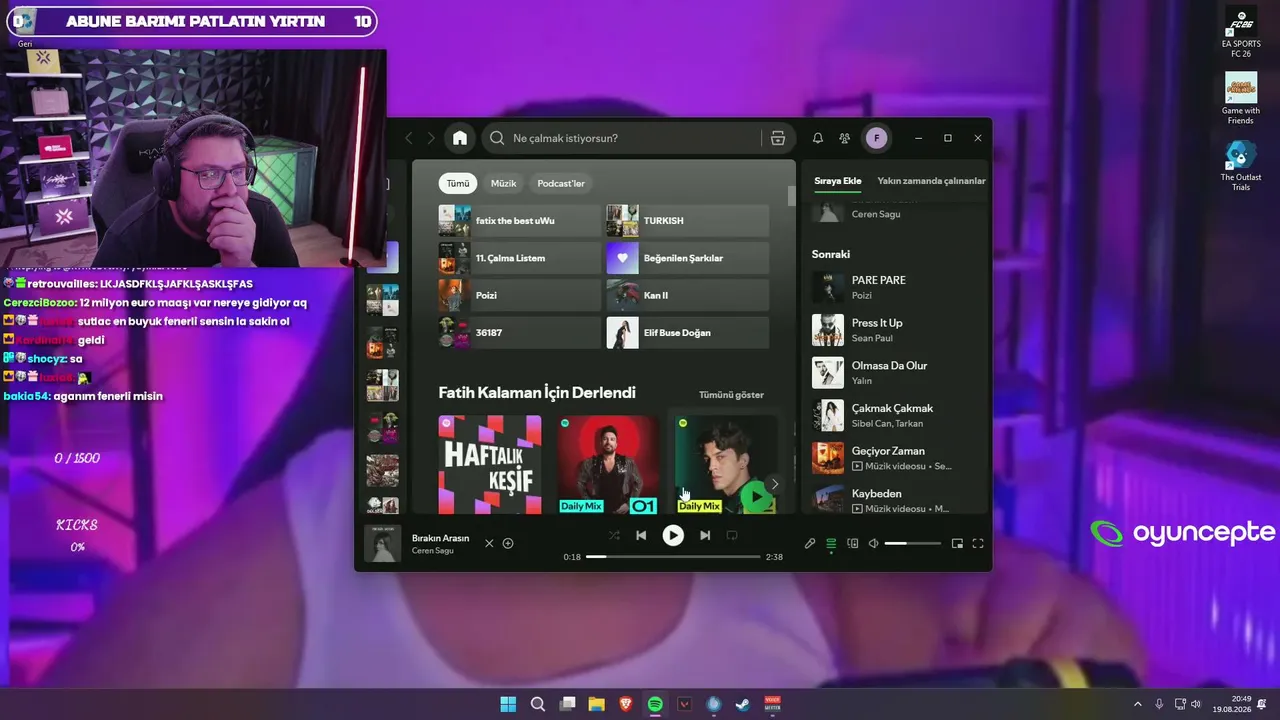Screen dimensions: 1280x720
Task: Select the Müzik filter chip
Action: [x=504, y=184]
